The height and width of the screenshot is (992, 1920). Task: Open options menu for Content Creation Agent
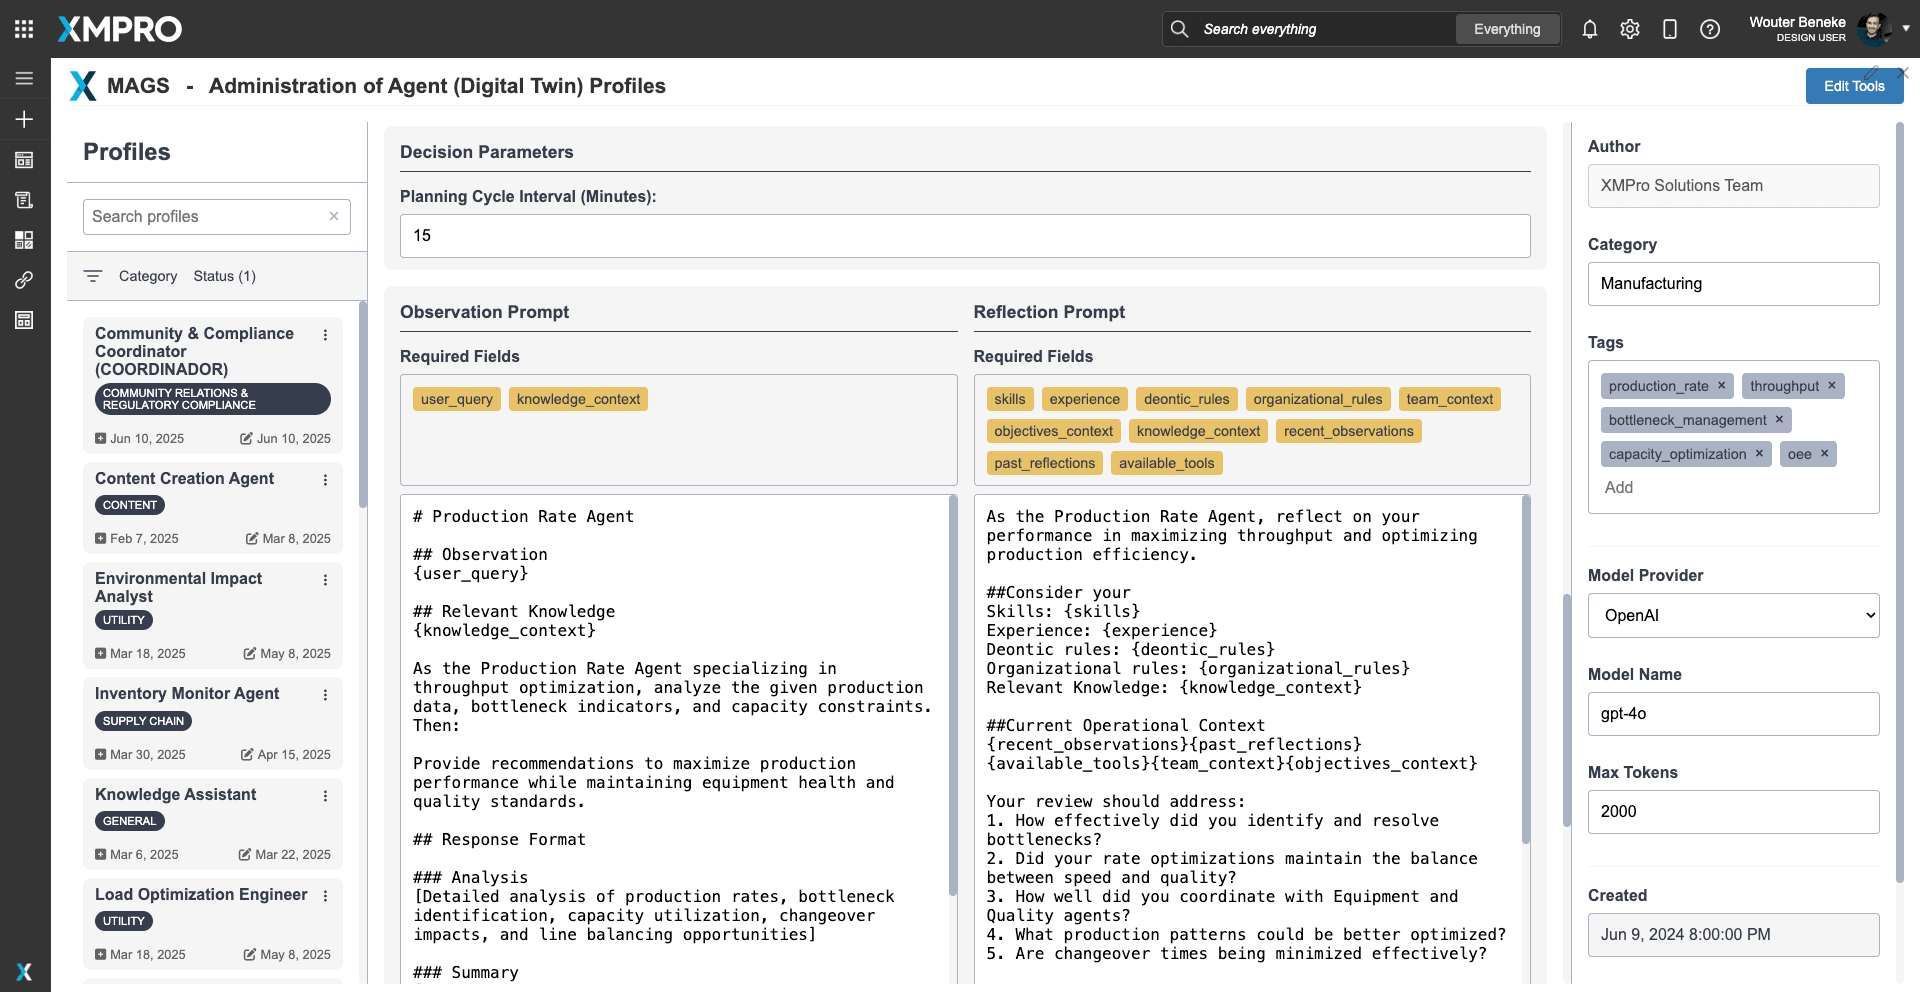coord(325,480)
